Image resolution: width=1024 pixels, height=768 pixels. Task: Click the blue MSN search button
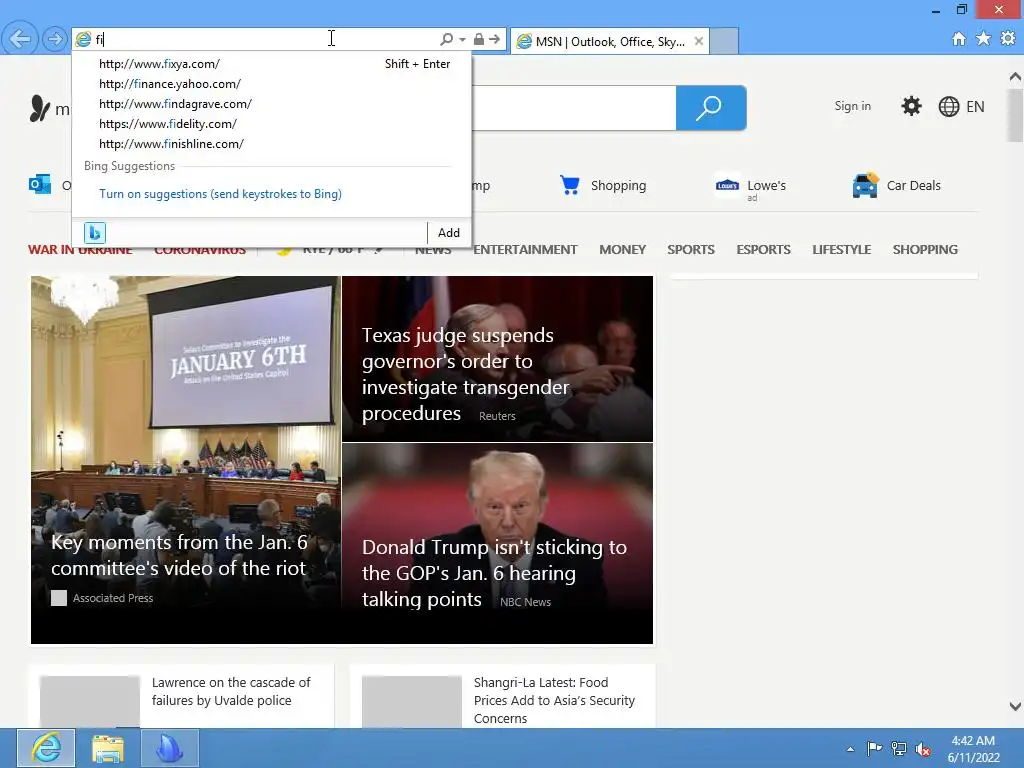[x=711, y=108]
